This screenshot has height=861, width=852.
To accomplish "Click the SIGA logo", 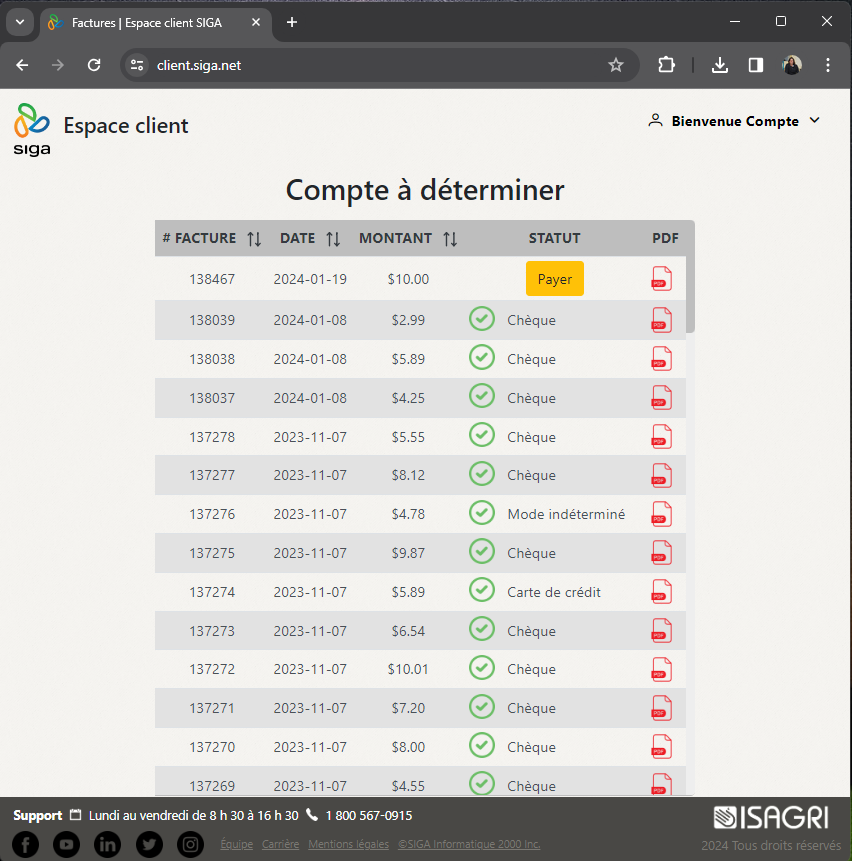I will [x=32, y=130].
